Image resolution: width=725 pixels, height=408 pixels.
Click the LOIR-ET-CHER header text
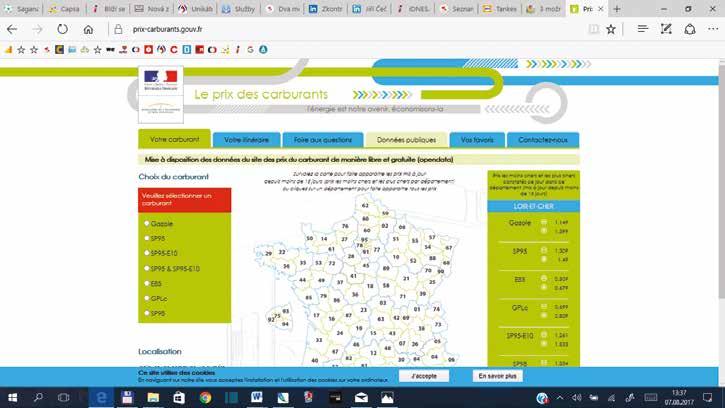pyautogui.click(x=533, y=206)
